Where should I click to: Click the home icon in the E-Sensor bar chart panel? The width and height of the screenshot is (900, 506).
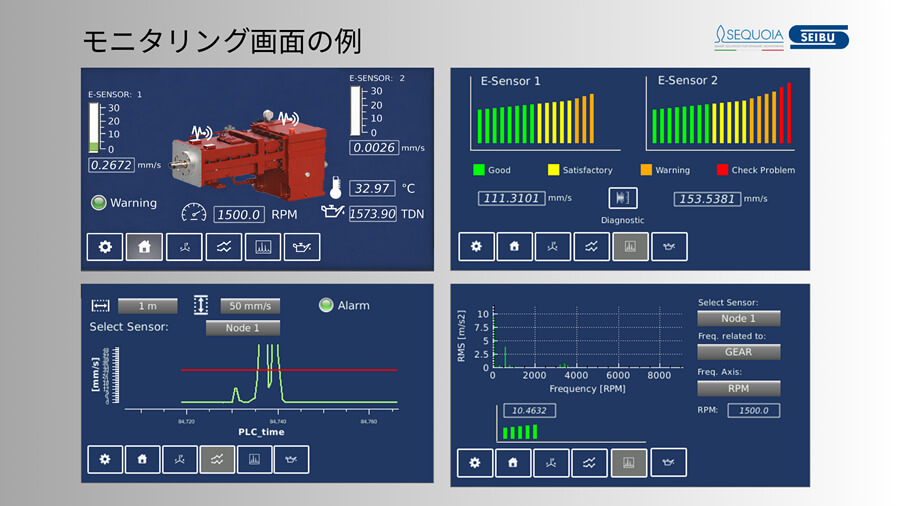point(514,246)
